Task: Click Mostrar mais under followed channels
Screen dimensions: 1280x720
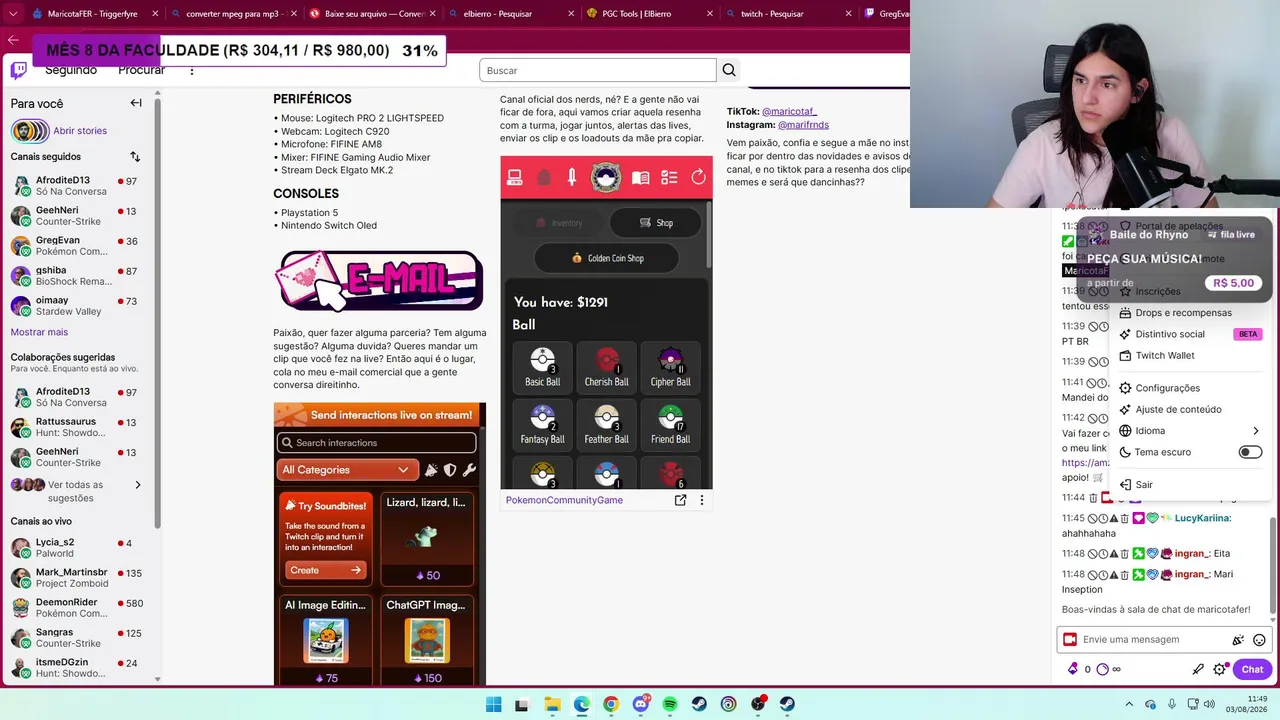Action: click(39, 332)
